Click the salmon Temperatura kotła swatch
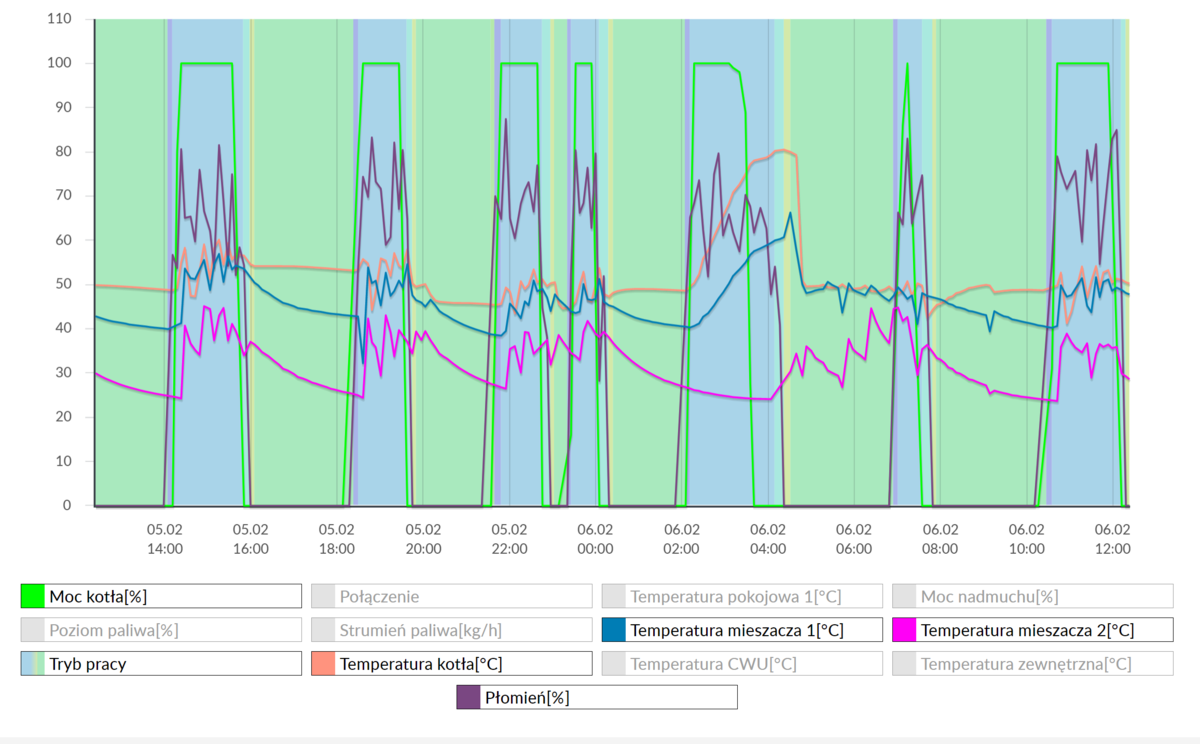 [323, 663]
